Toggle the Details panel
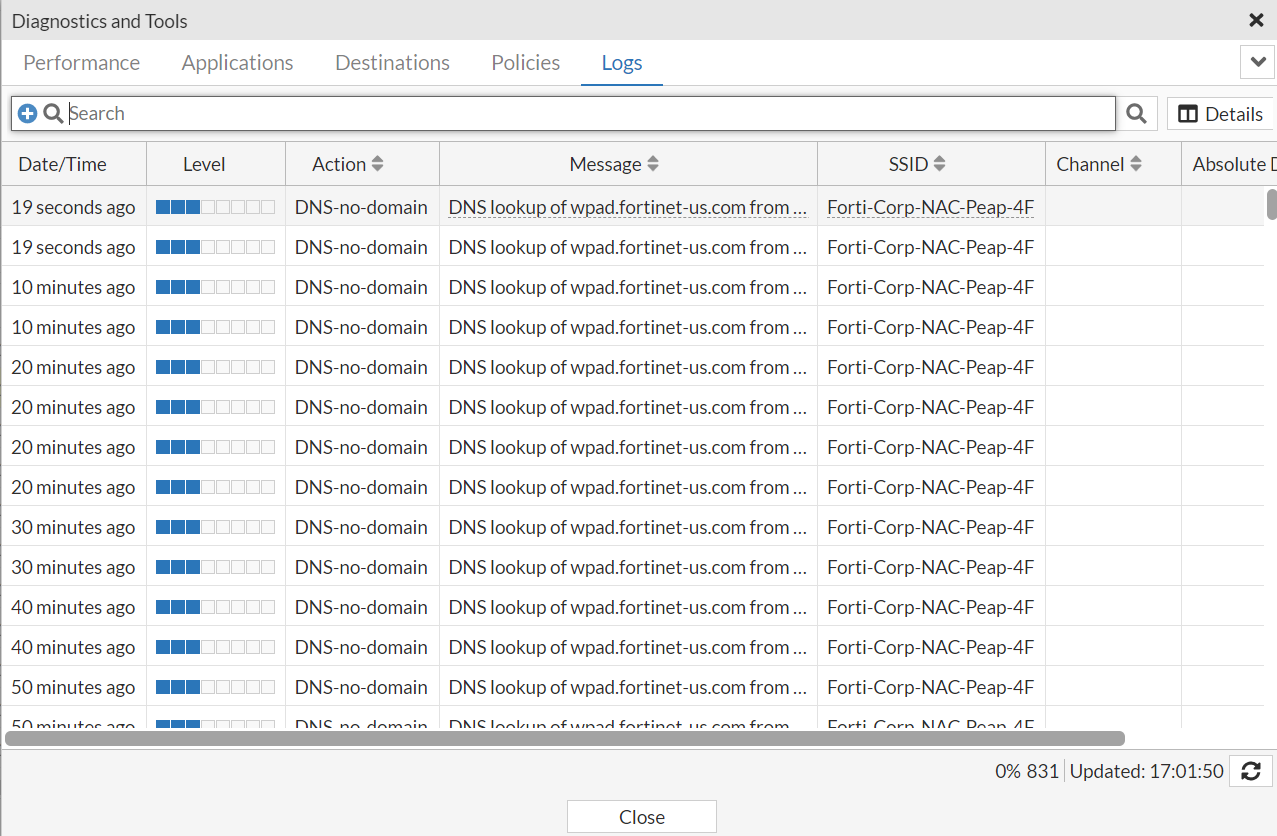Viewport: 1277px width, 836px height. tap(1219, 113)
